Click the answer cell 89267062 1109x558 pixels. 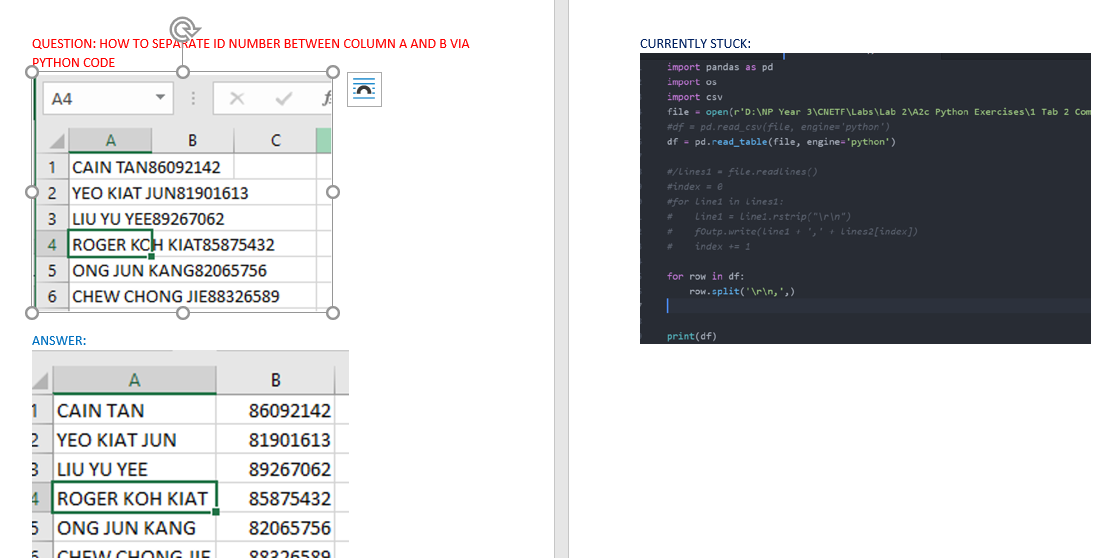(x=275, y=470)
